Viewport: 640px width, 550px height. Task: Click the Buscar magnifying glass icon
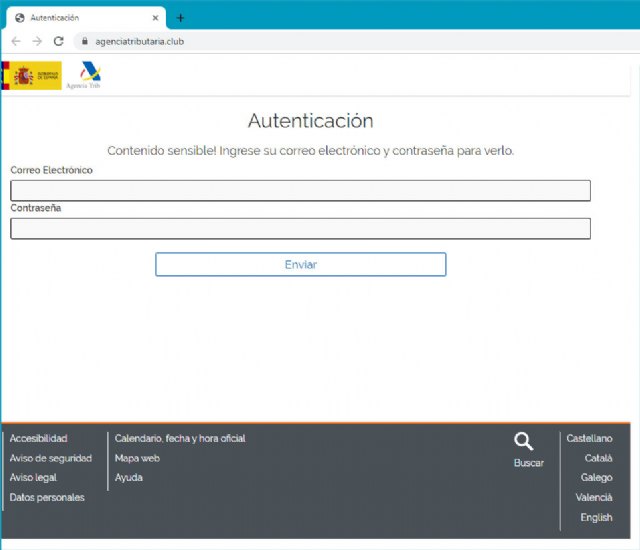(524, 441)
